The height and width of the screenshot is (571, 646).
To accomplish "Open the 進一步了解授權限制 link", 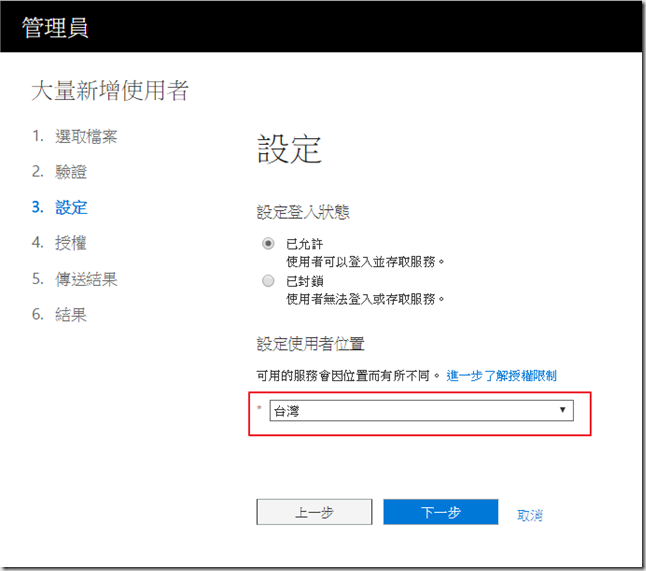I will point(501,375).
